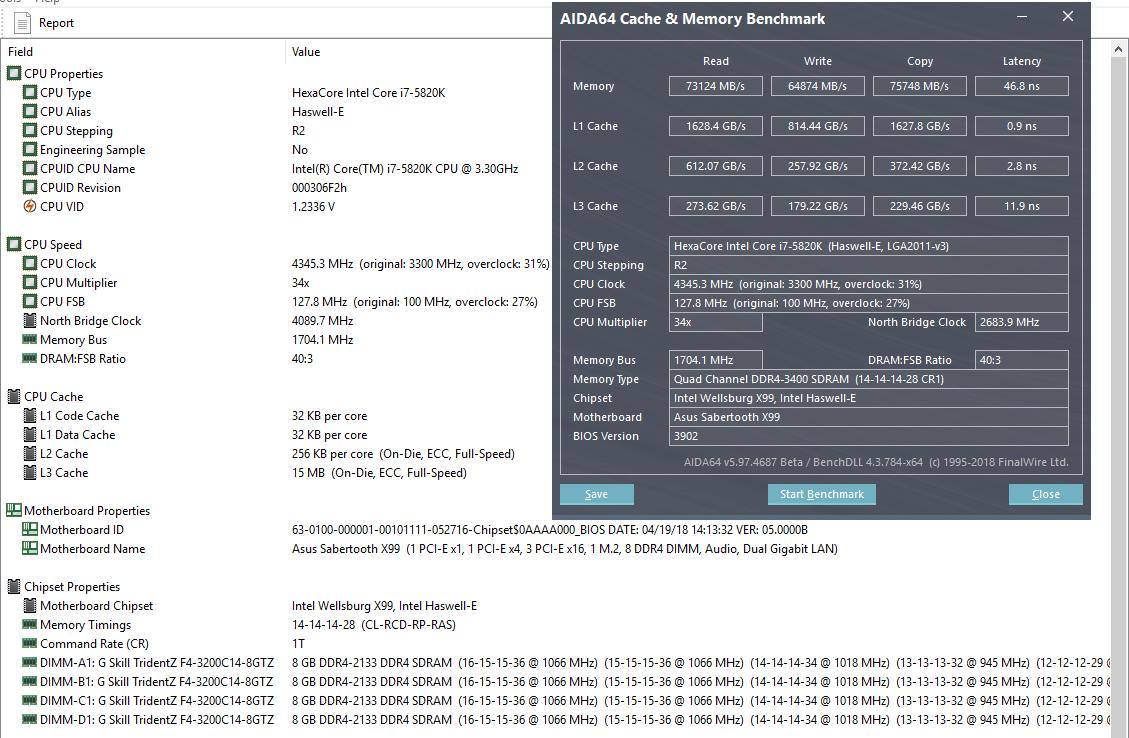Click the Motherboard ID row icon
This screenshot has height=738, width=1129.
pyautogui.click(x=30, y=529)
